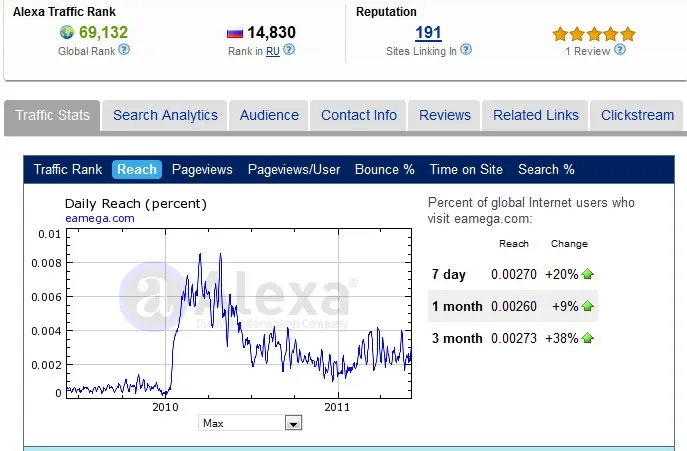
Task: Click the Change column header
Action: 569,244
